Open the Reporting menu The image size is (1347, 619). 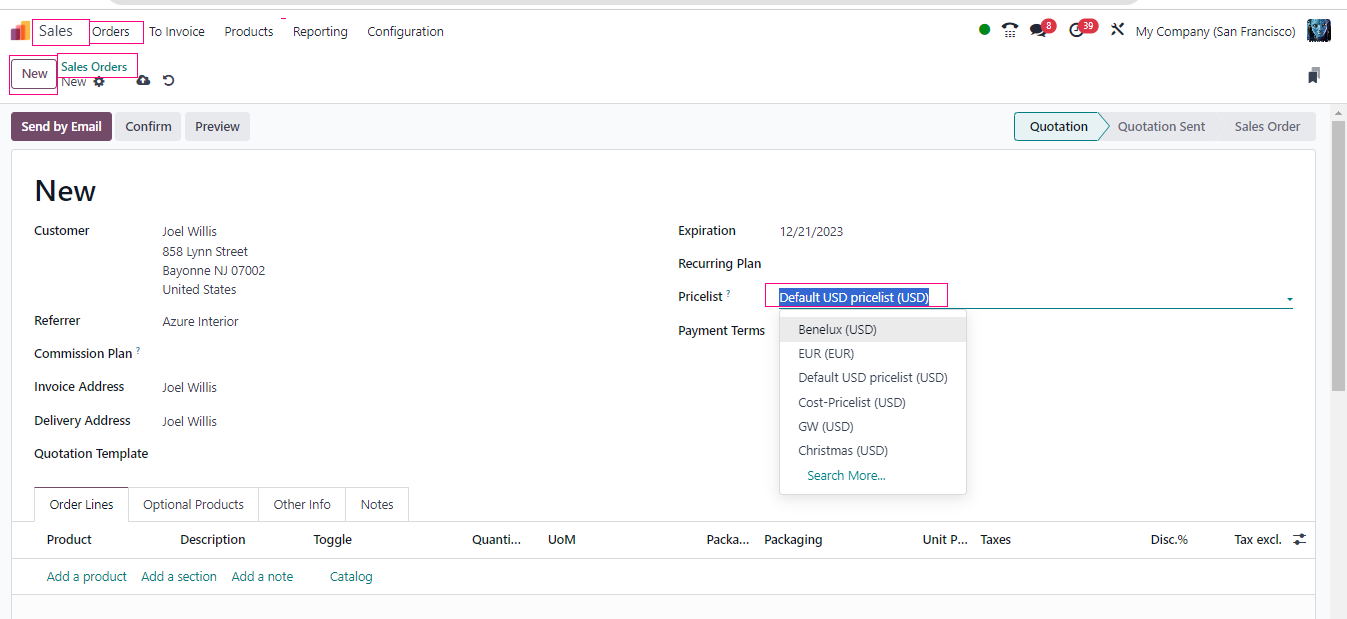tap(320, 32)
